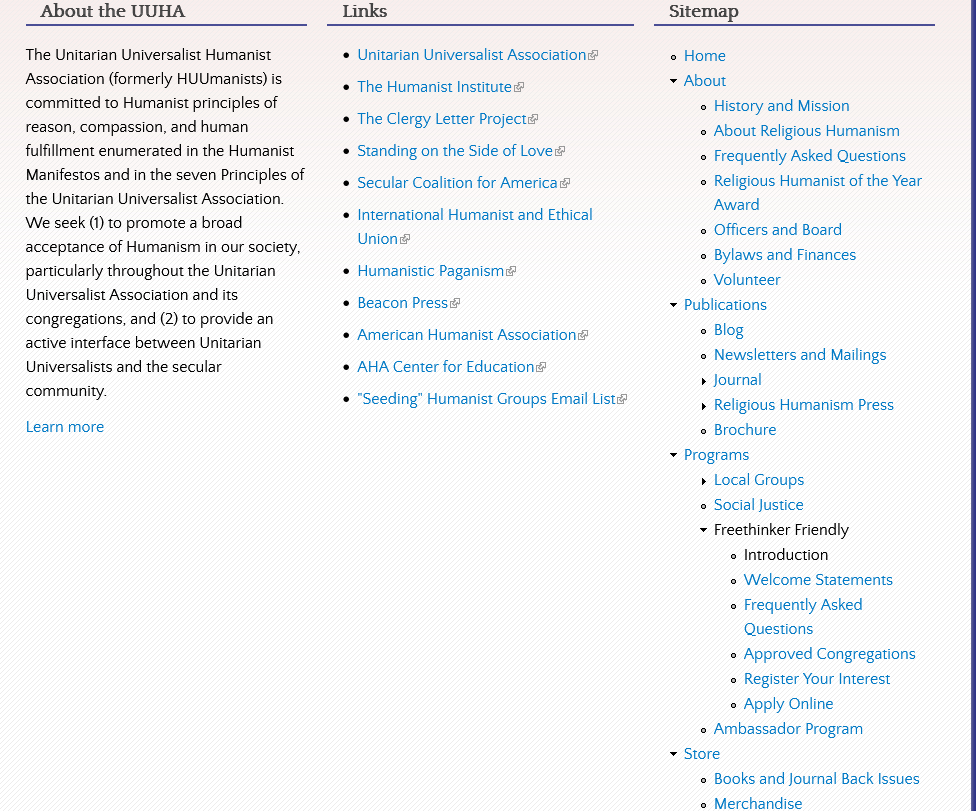Screen dimensions: 976x811
Task: Go to Ambassador Program in the Sitemap
Action: tap(789, 729)
